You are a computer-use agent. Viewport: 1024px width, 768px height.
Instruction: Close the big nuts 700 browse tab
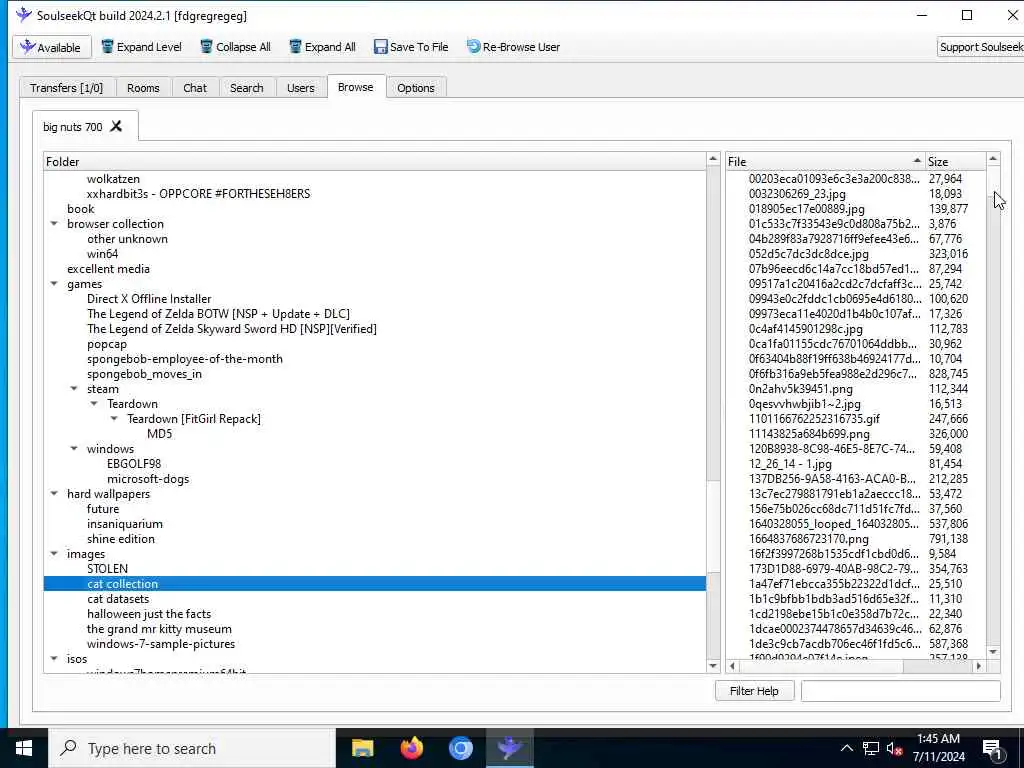[116, 126]
